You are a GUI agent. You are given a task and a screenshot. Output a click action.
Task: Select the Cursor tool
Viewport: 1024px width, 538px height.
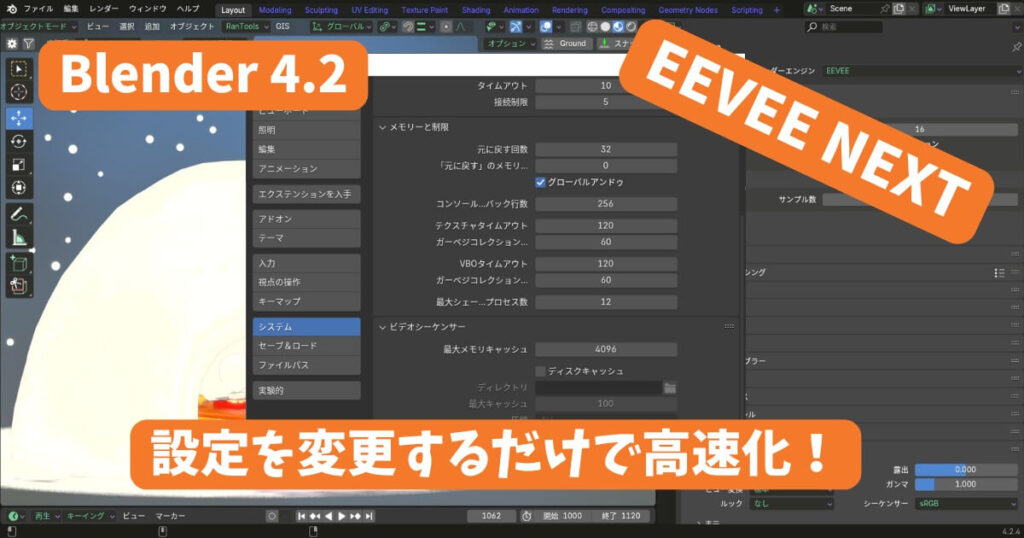pos(19,92)
